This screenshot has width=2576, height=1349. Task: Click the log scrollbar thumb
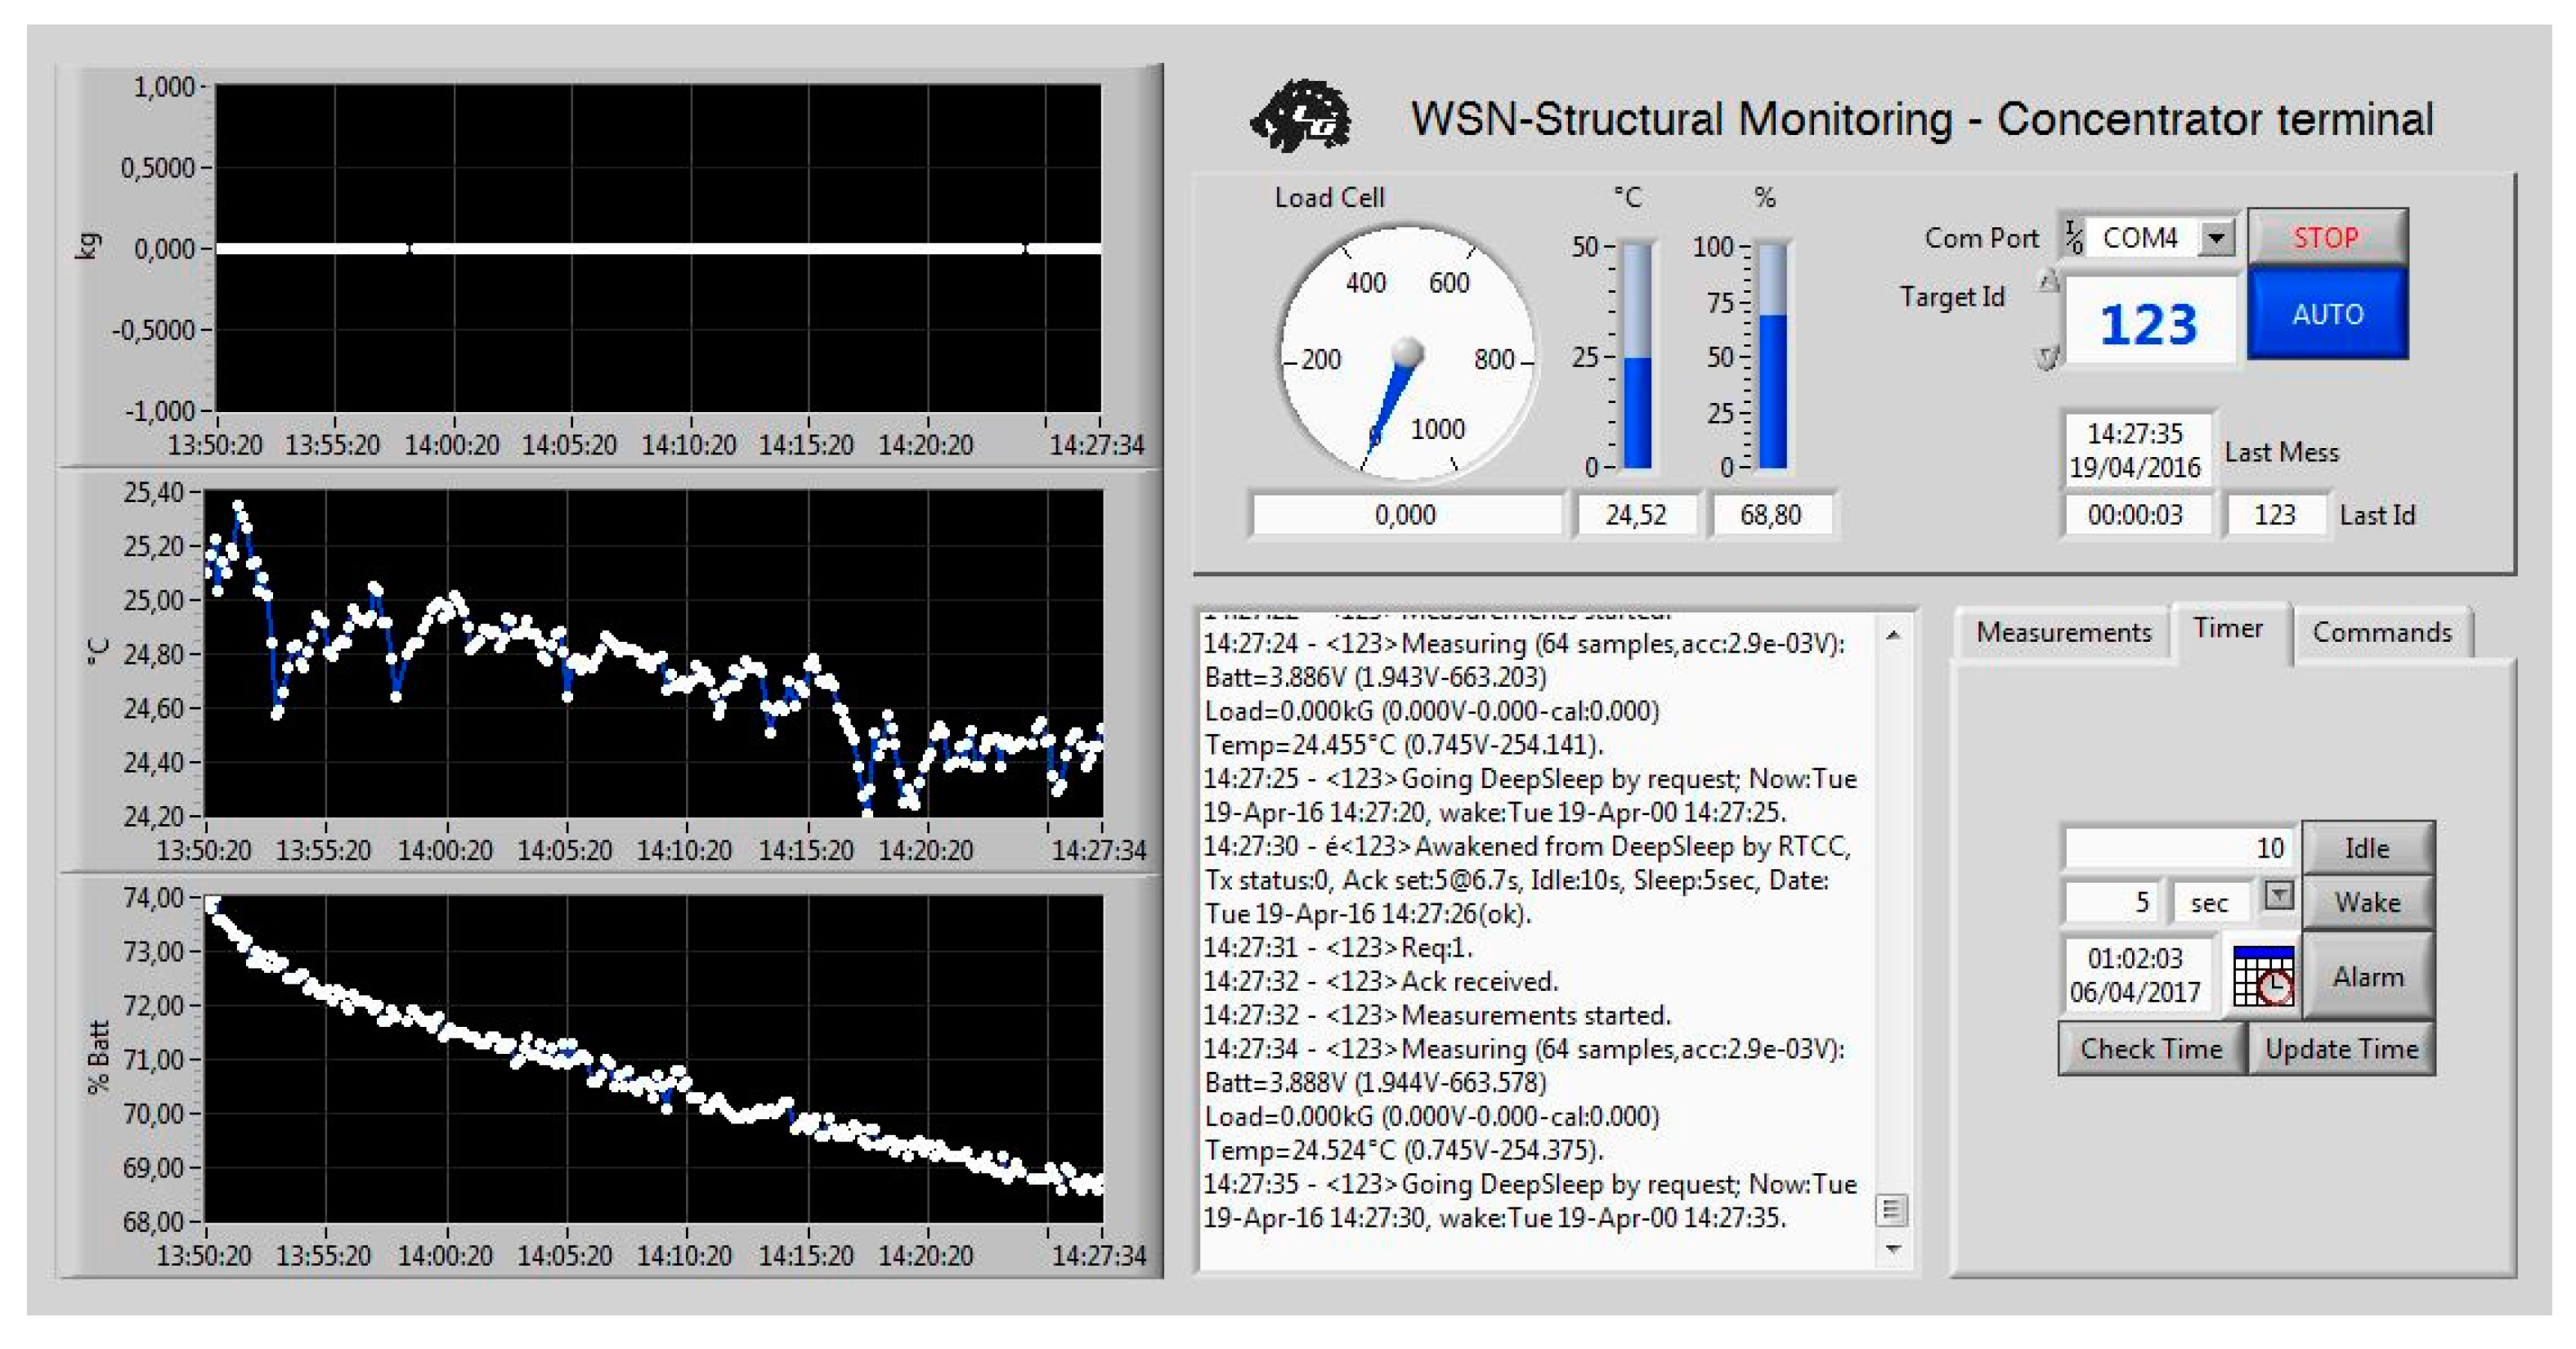click(1890, 1210)
